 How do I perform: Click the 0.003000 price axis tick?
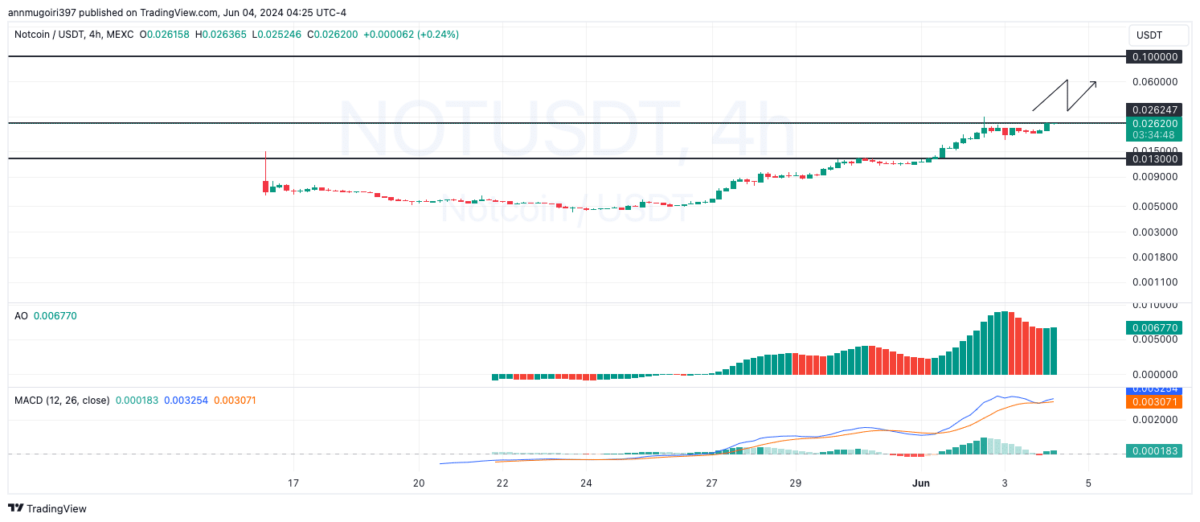(x=1153, y=231)
